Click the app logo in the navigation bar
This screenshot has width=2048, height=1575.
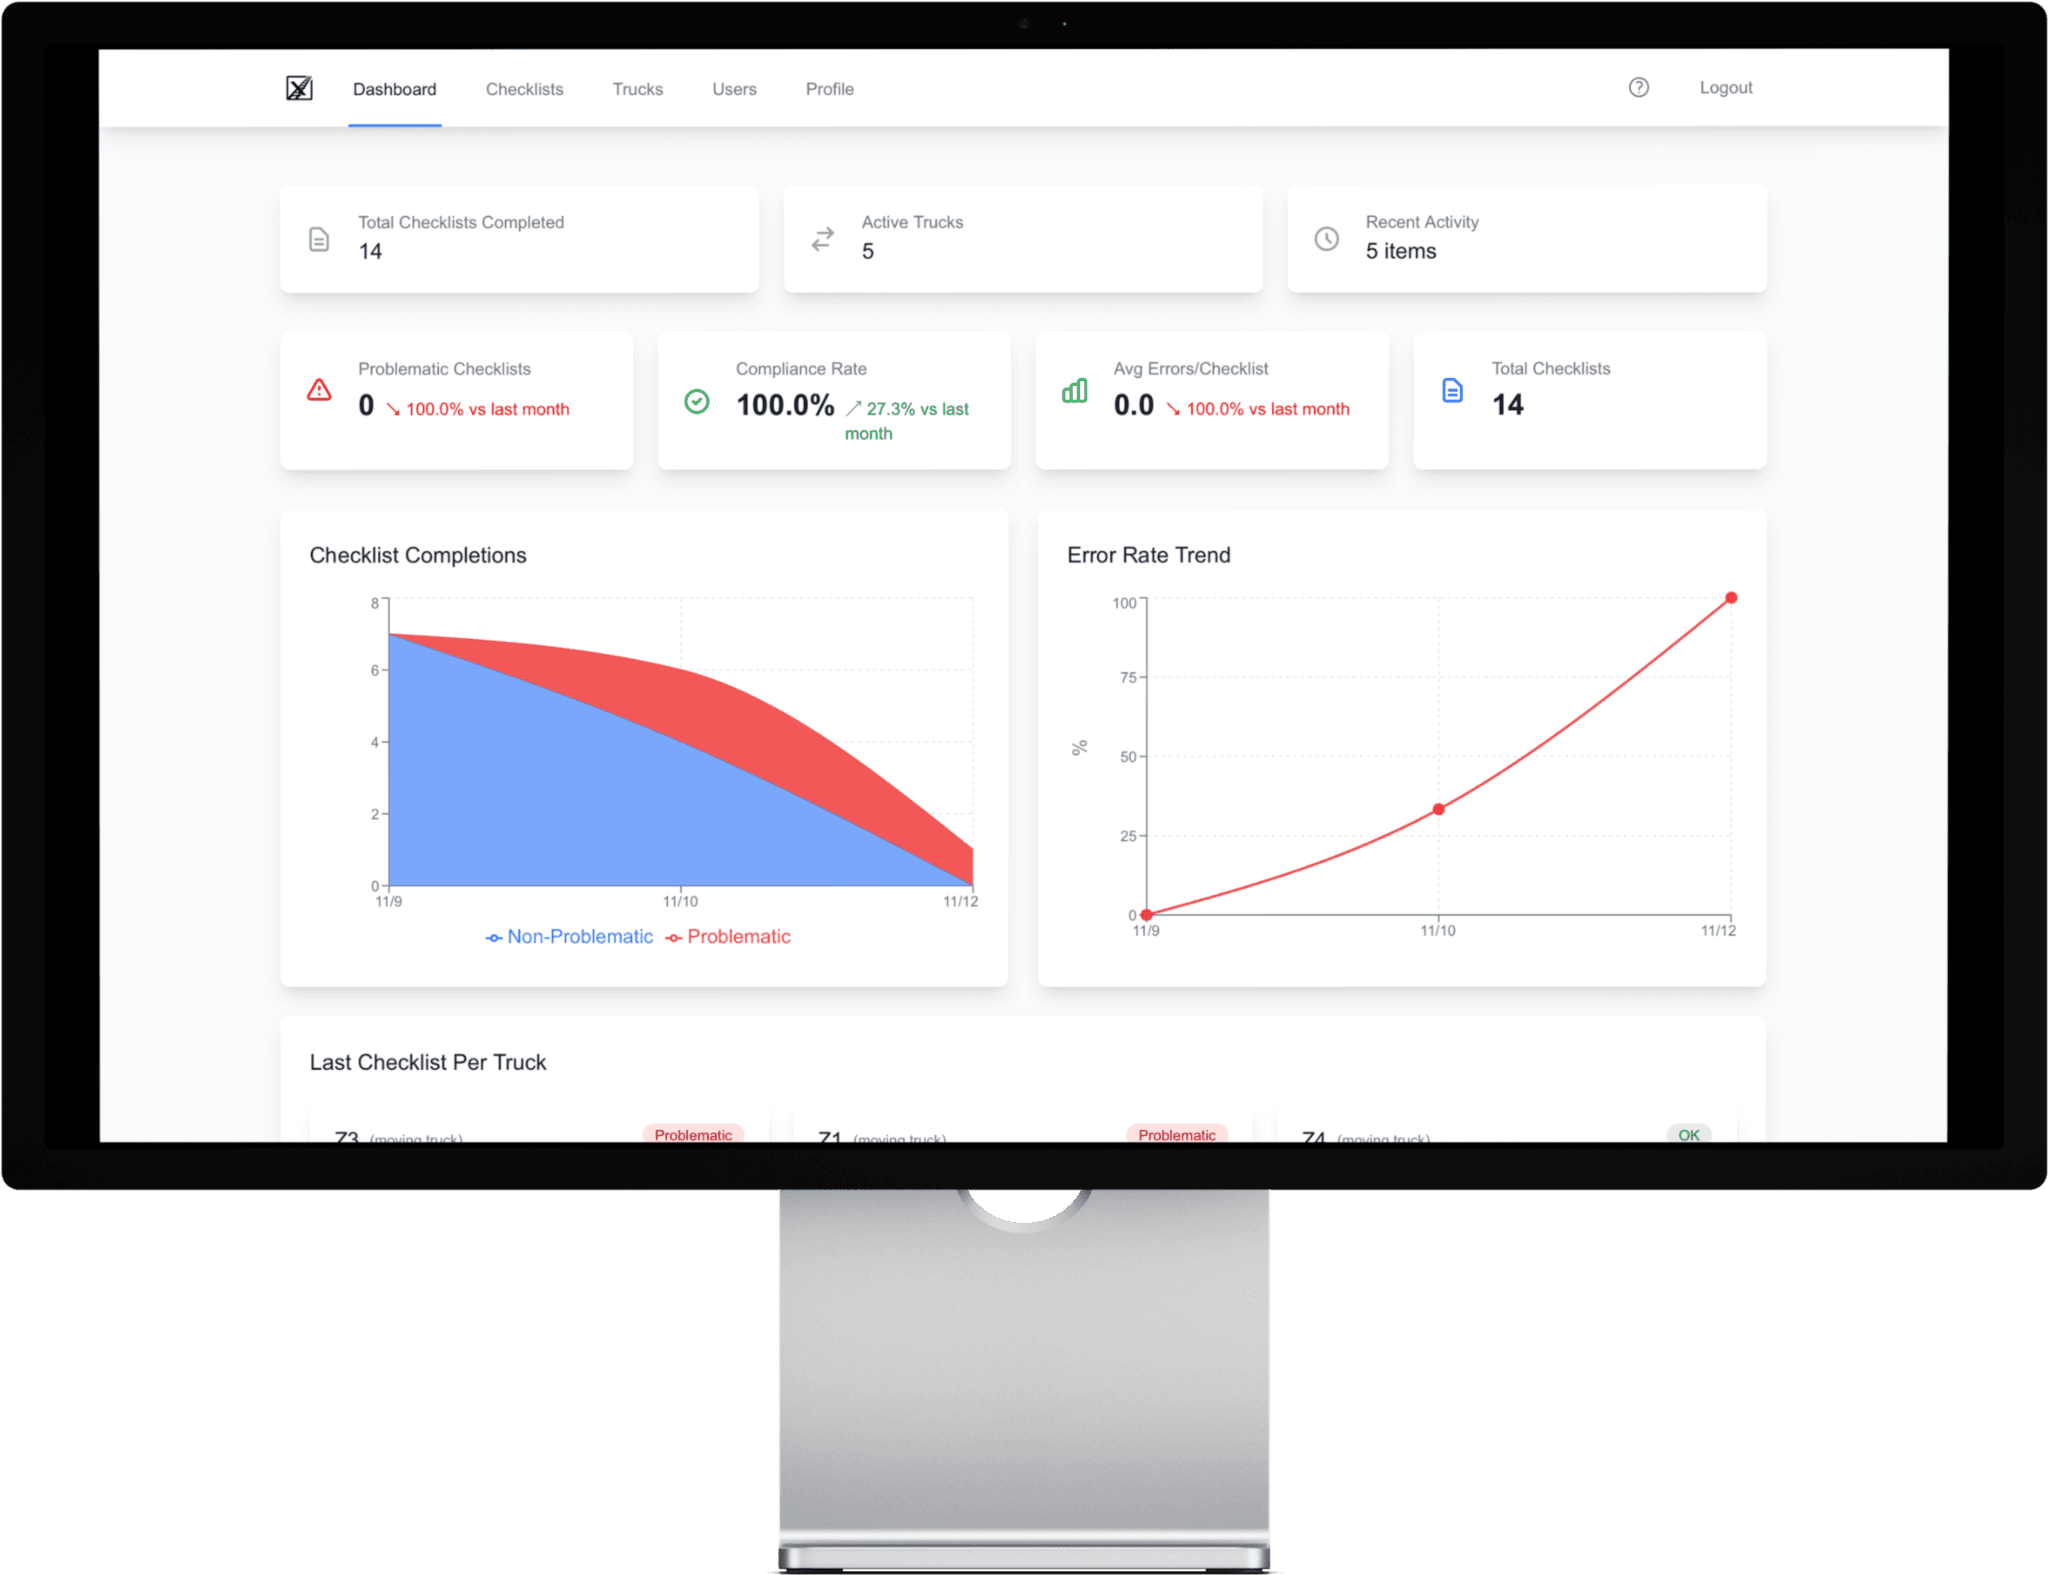[x=298, y=88]
